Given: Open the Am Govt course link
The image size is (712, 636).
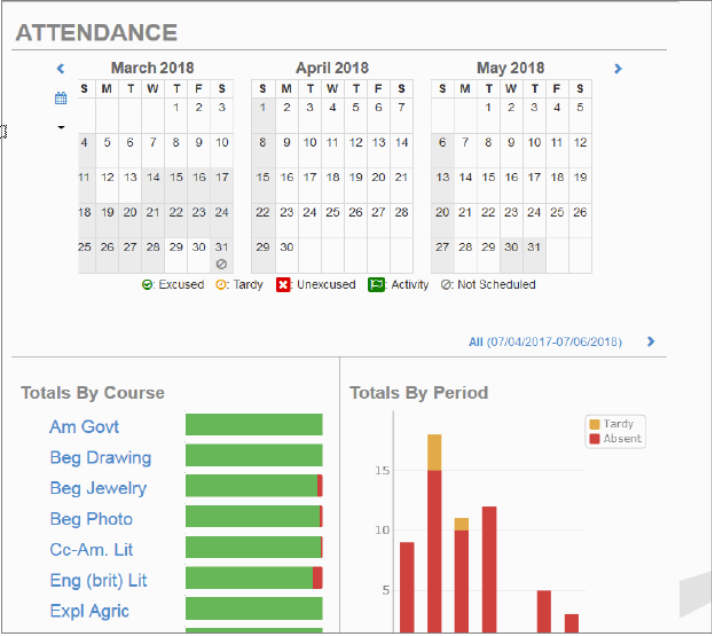Looking at the screenshot, I should (84, 427).
